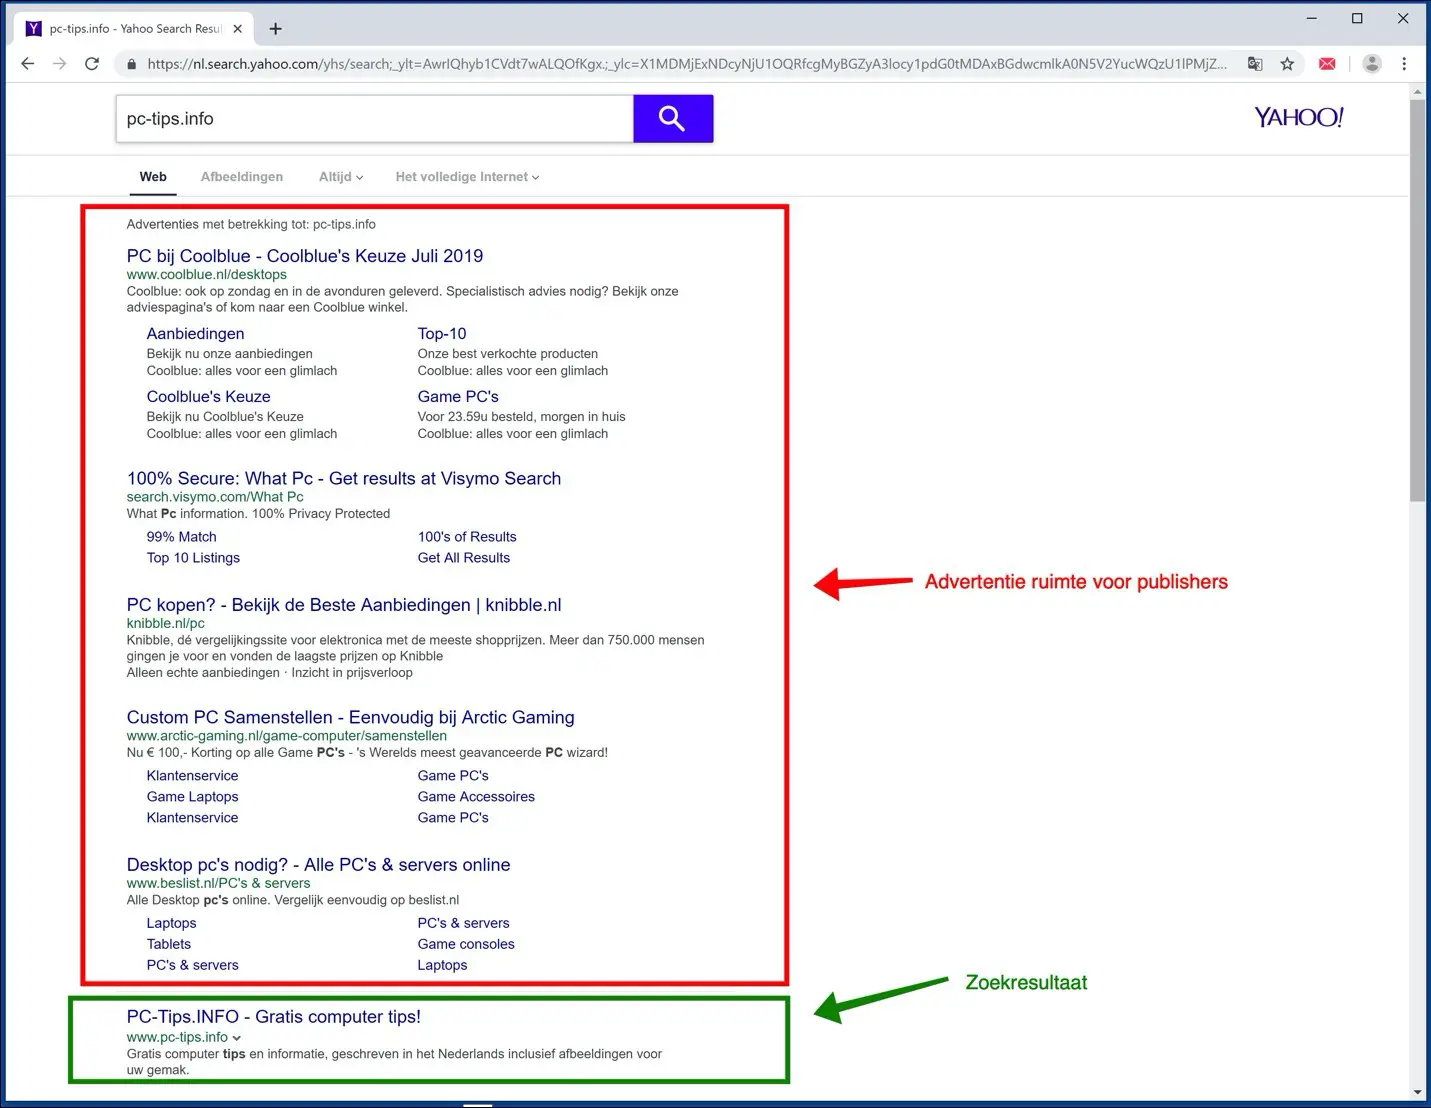Open the Aanbiedingen sitelink
The height and width of the screenshot is (1108, 1431).
coord(195,334)
